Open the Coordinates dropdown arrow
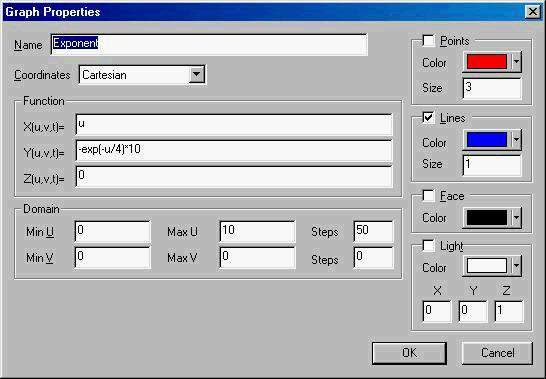The width and height of the screenshot is (546, 379). [x=196, y=74]
